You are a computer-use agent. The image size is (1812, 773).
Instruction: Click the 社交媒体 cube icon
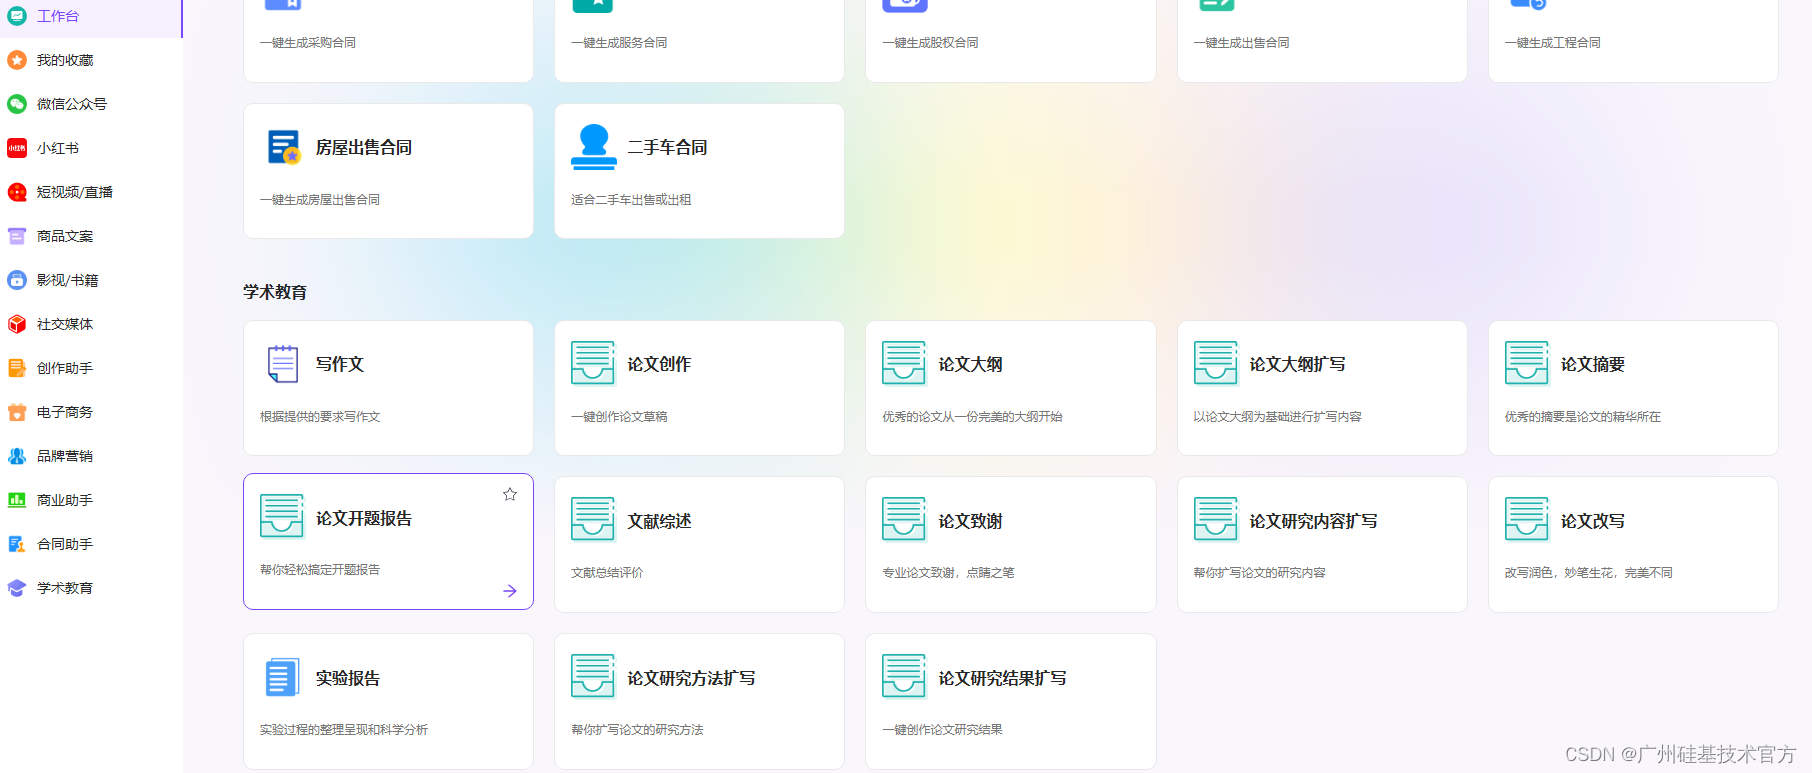[x=17, y=324]
